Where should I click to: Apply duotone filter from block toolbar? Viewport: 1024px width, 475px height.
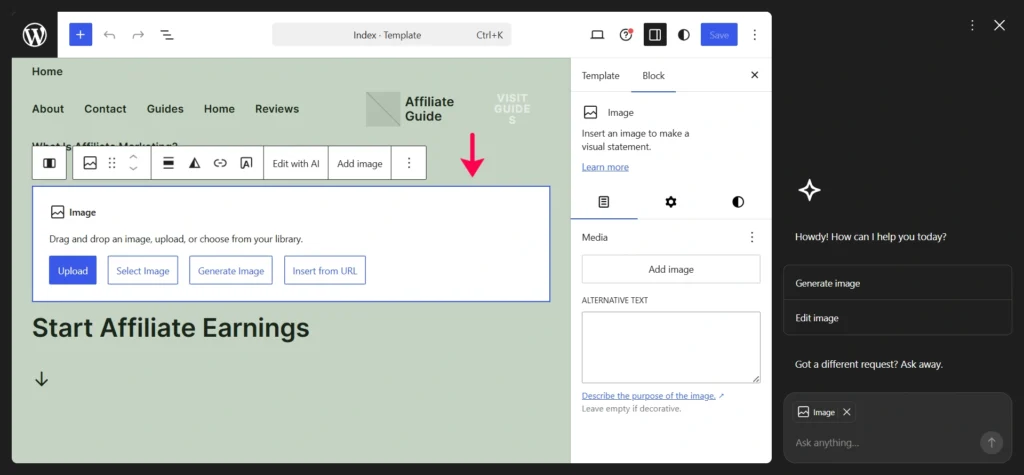(194, 163)
